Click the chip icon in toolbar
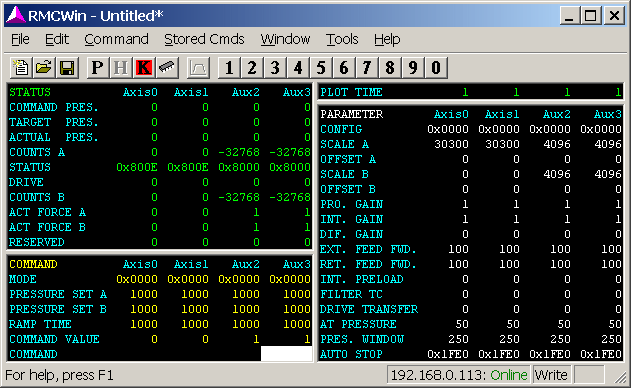 coord(167,67)
